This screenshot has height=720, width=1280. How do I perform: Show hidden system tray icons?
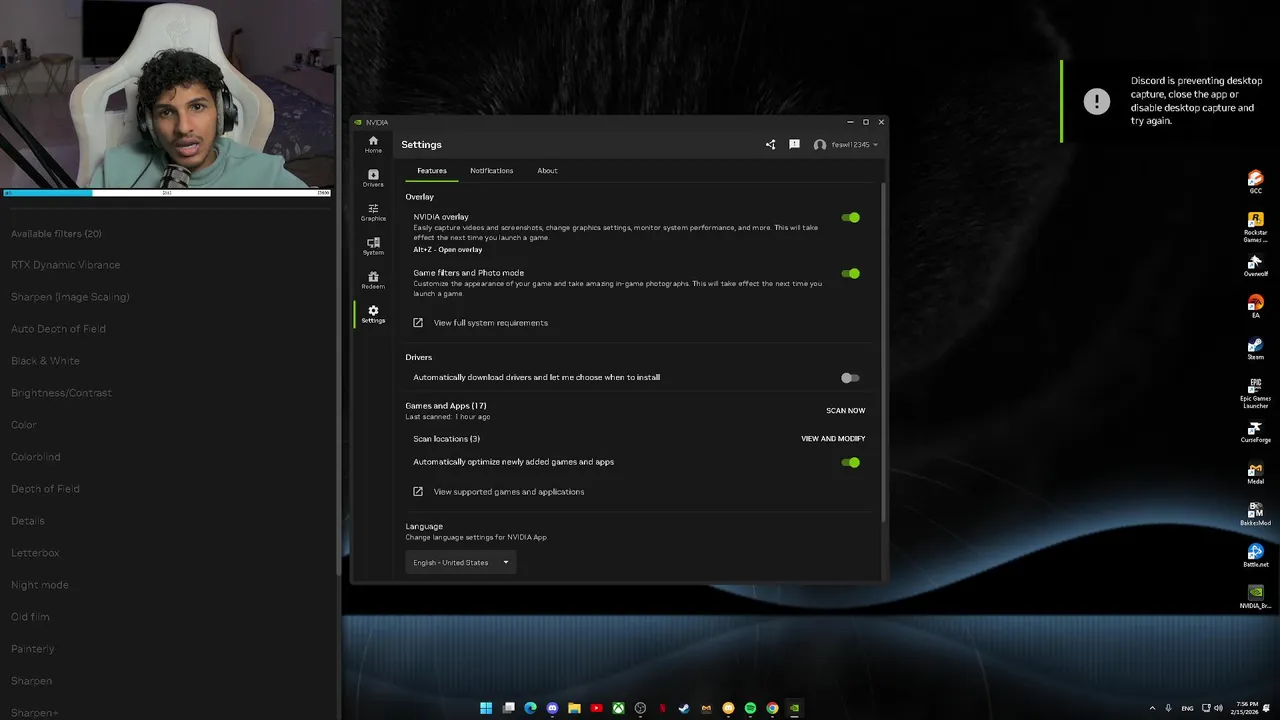click(1152, 708)
